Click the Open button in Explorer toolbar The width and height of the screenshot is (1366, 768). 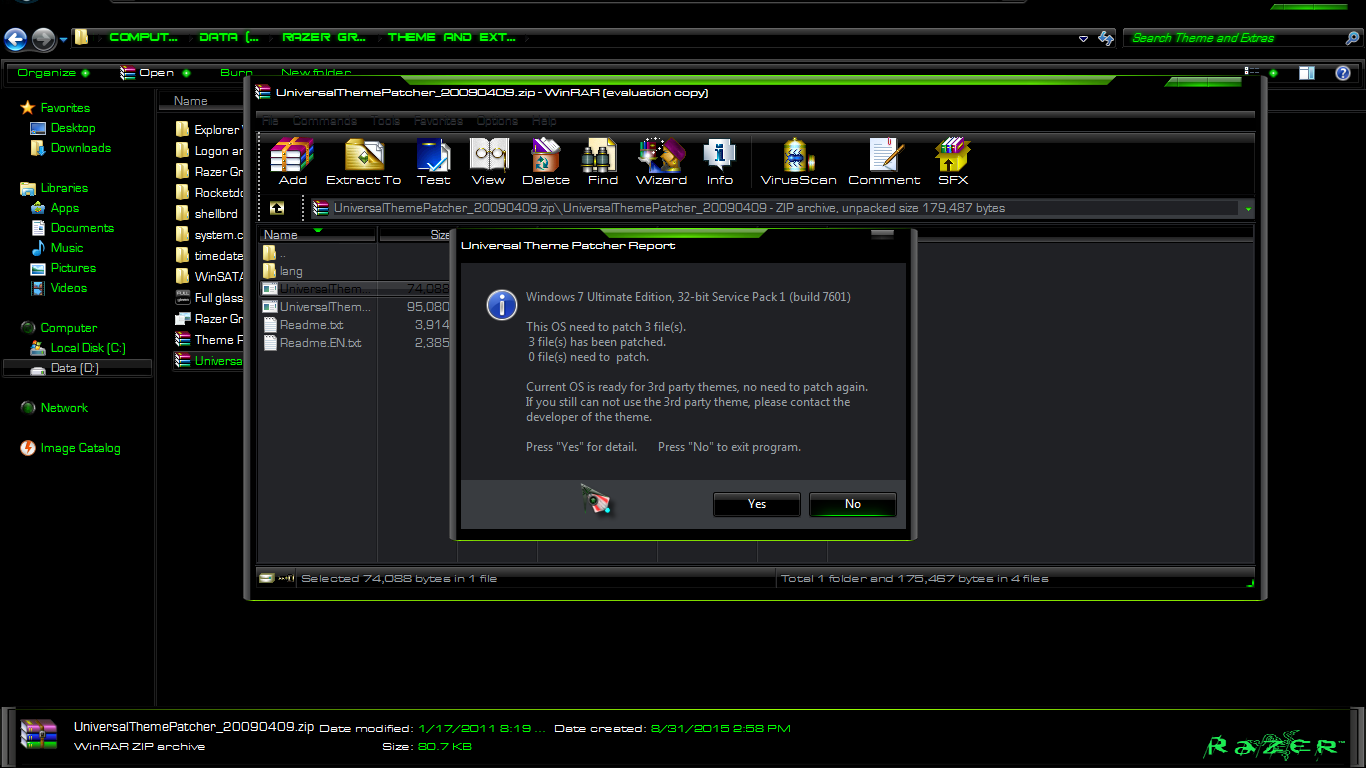click(x=147, y=73)
